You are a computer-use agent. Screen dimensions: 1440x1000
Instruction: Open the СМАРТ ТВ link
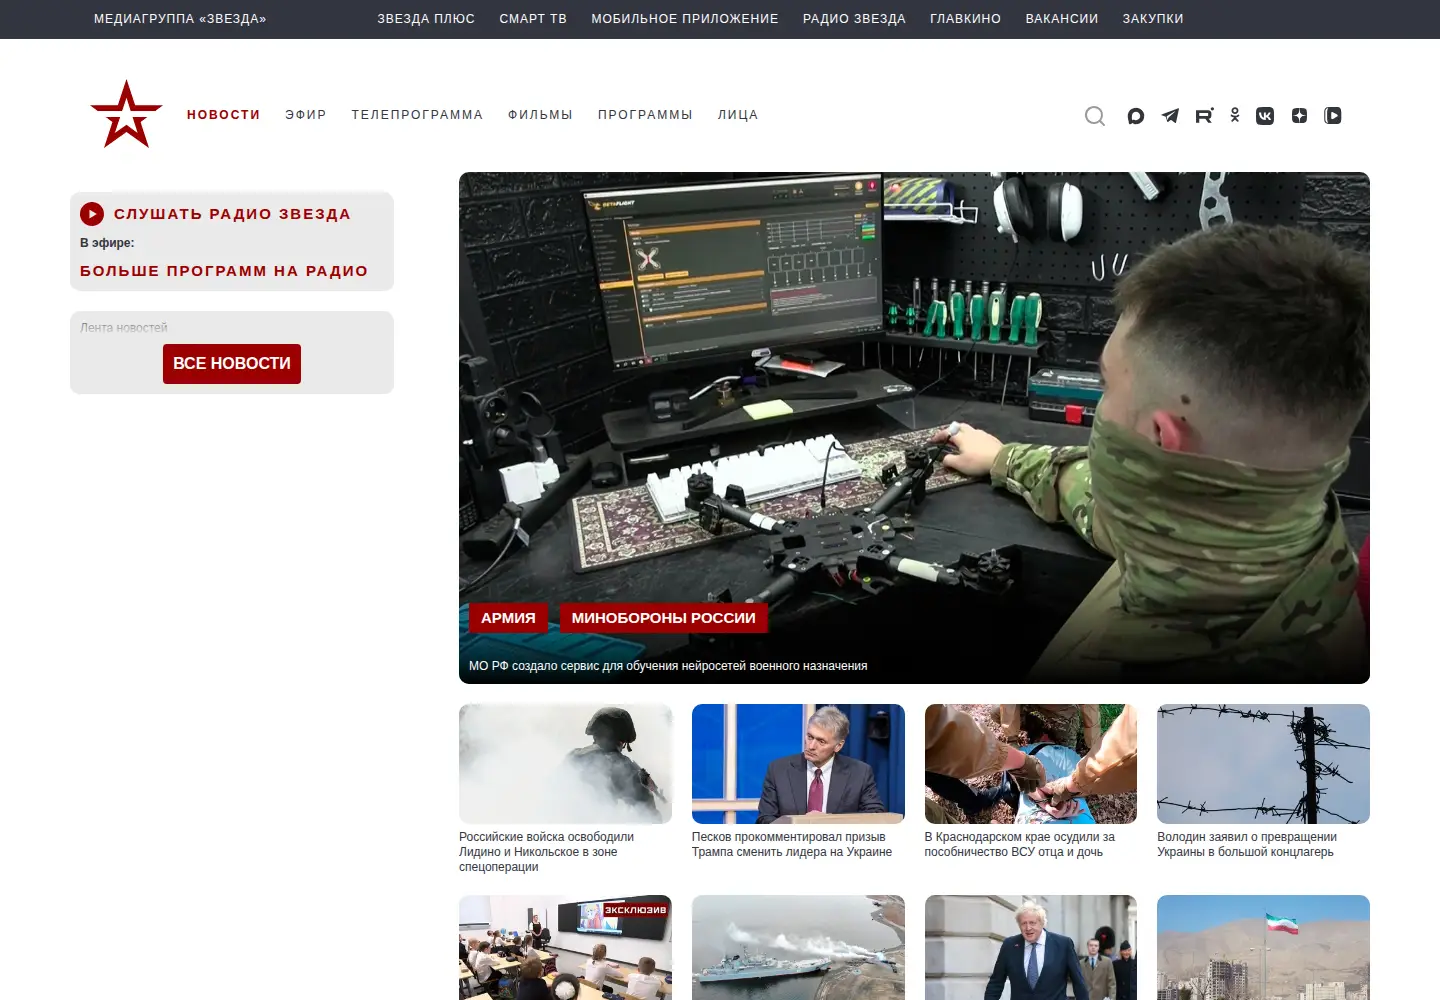click(x=533, y=19)
